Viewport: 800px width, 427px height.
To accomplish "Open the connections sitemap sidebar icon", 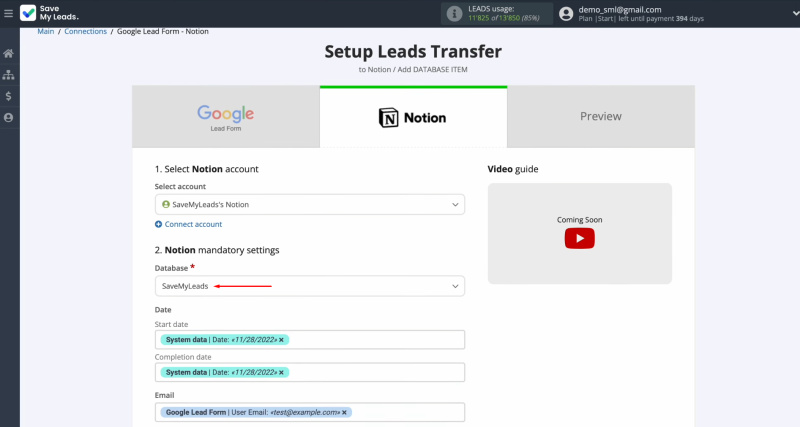I will 9,75.
